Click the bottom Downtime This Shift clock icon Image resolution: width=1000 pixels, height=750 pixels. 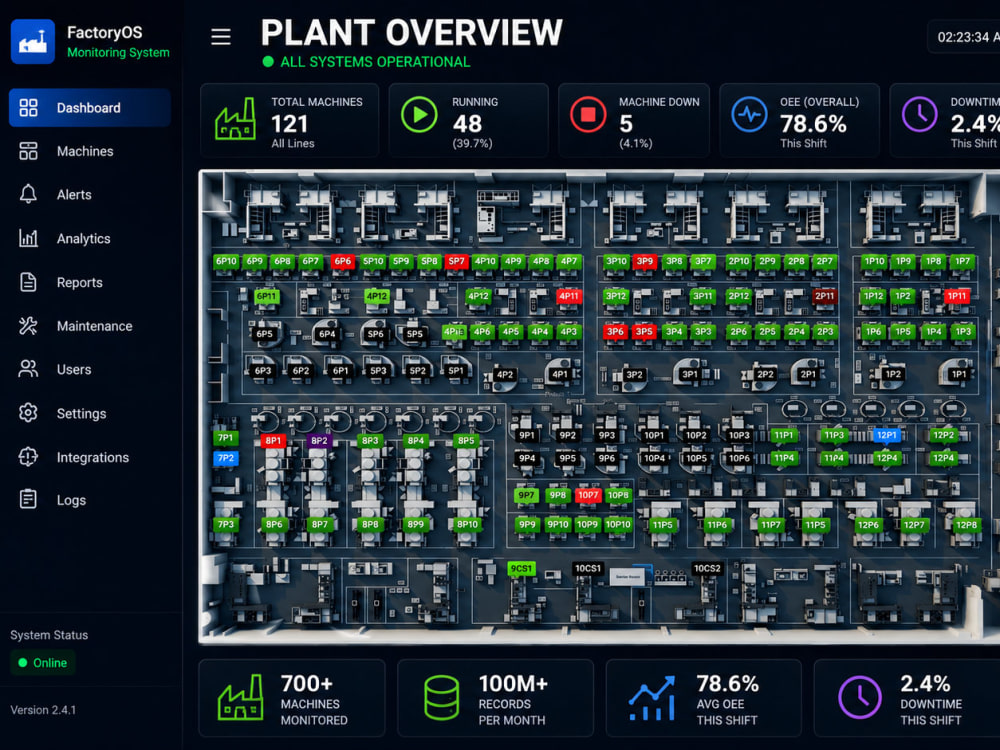point(860,698)
